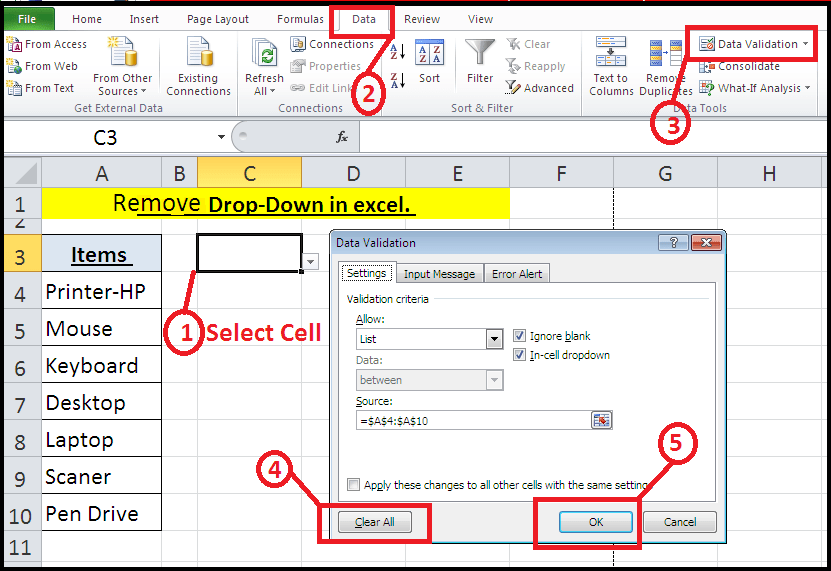The height and width of the screenshot is (571, 831).
Task: Click Sort A to Z icon
Action: [398, 52]
